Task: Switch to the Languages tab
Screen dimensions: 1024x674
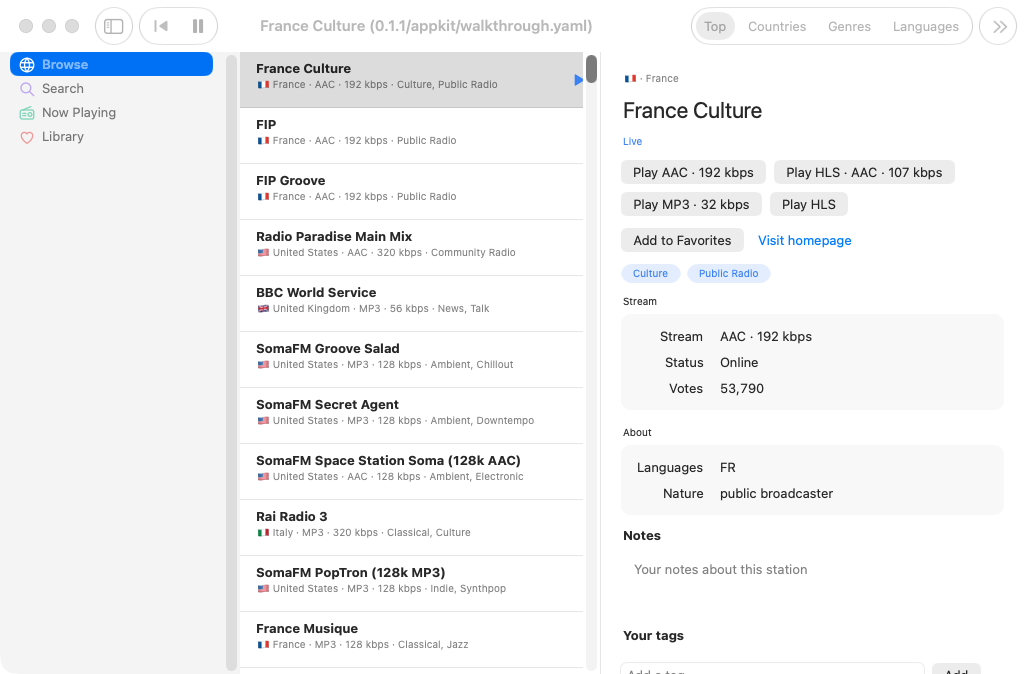Action: tap(925, 27)
